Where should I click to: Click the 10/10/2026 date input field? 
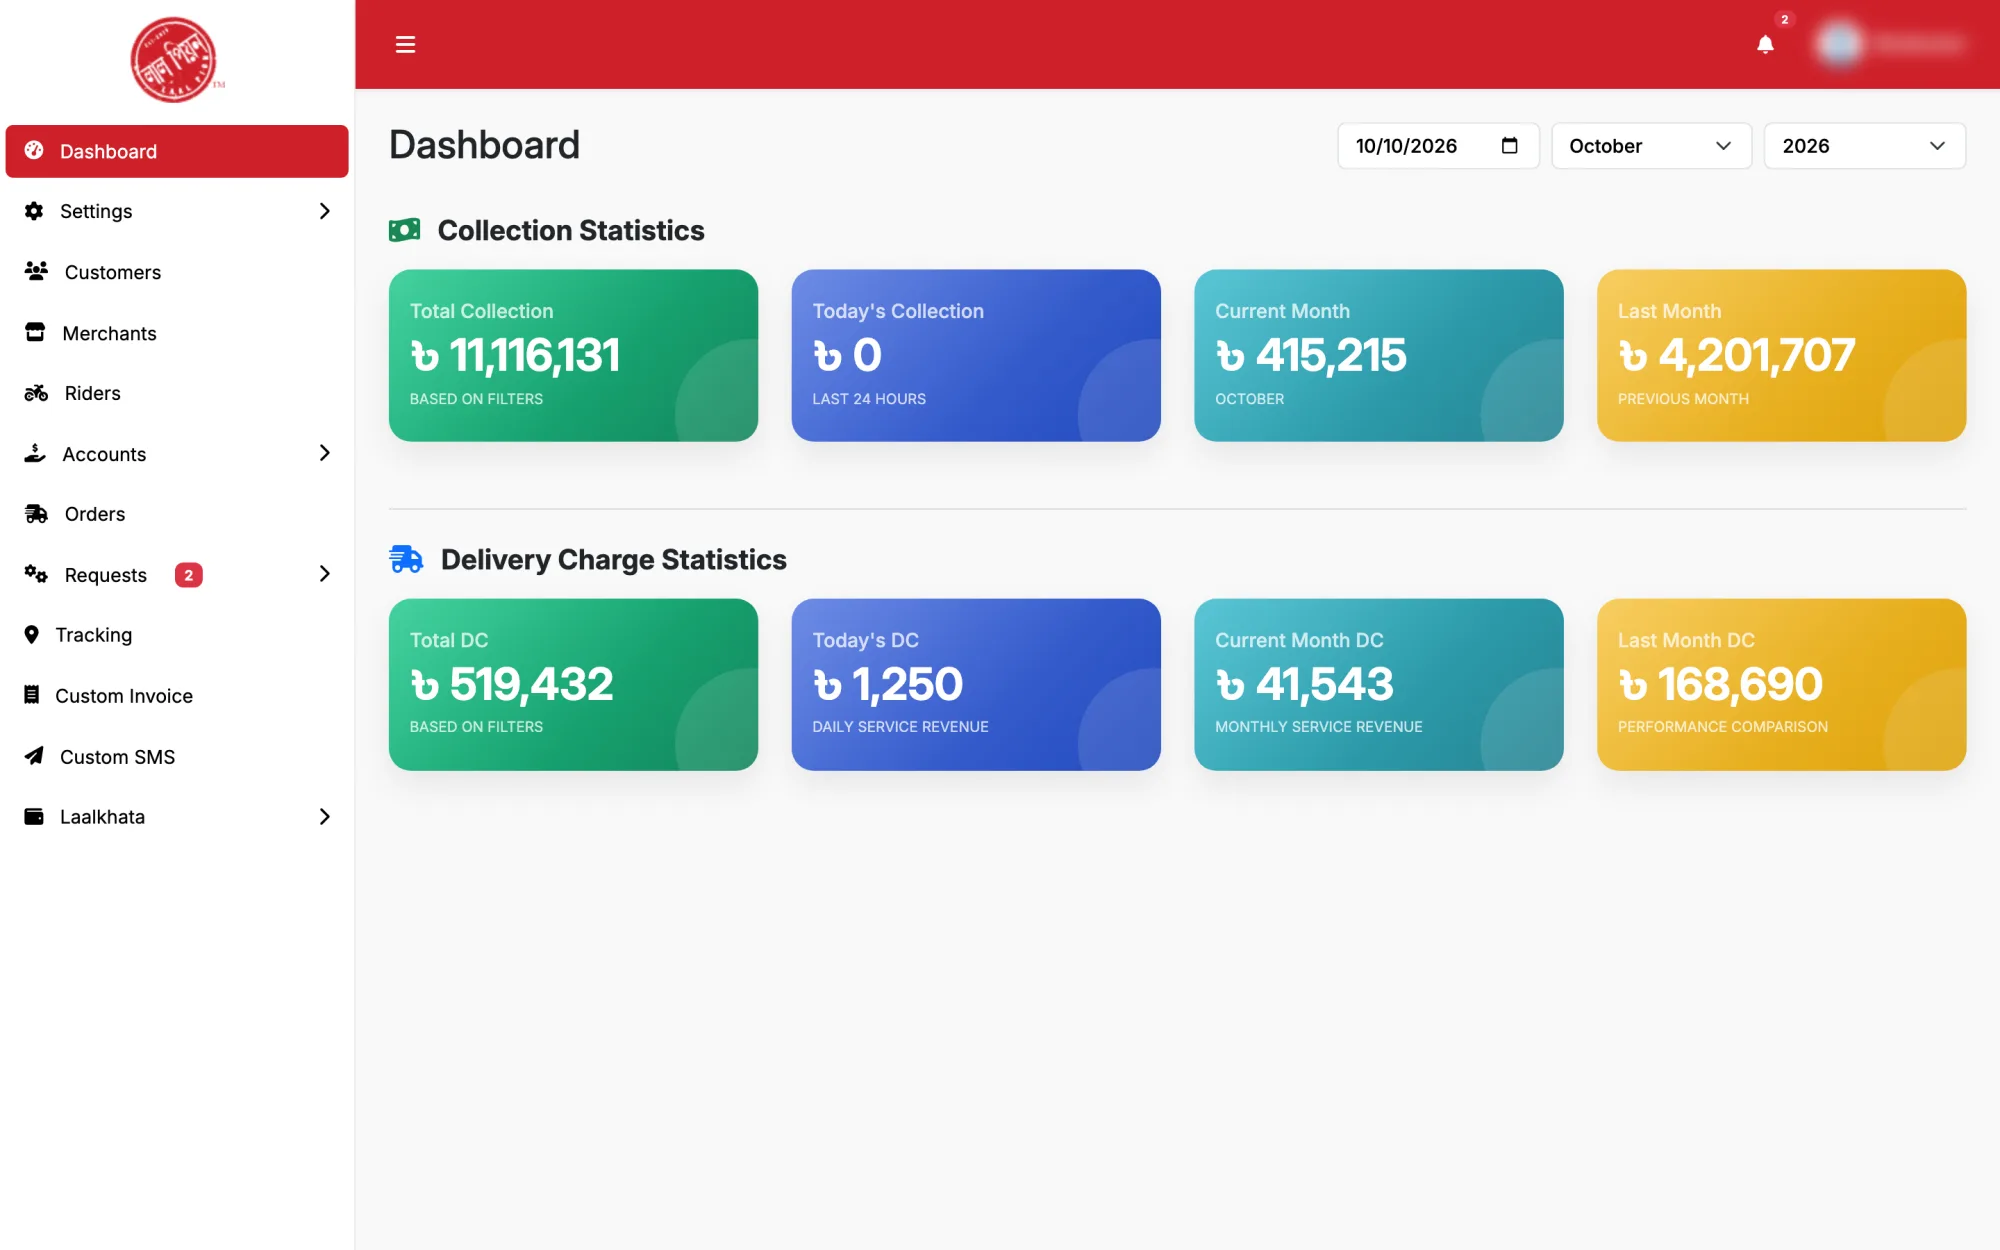pyautogui.click(x=1438, y=146)
